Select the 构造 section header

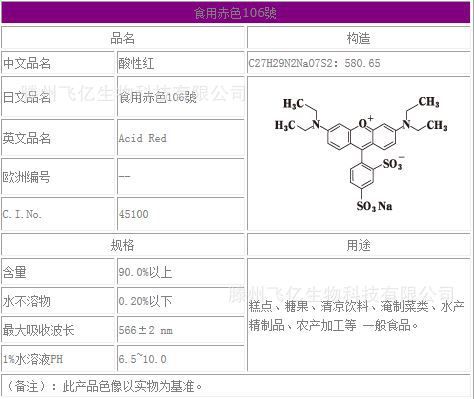click(359, 38)
